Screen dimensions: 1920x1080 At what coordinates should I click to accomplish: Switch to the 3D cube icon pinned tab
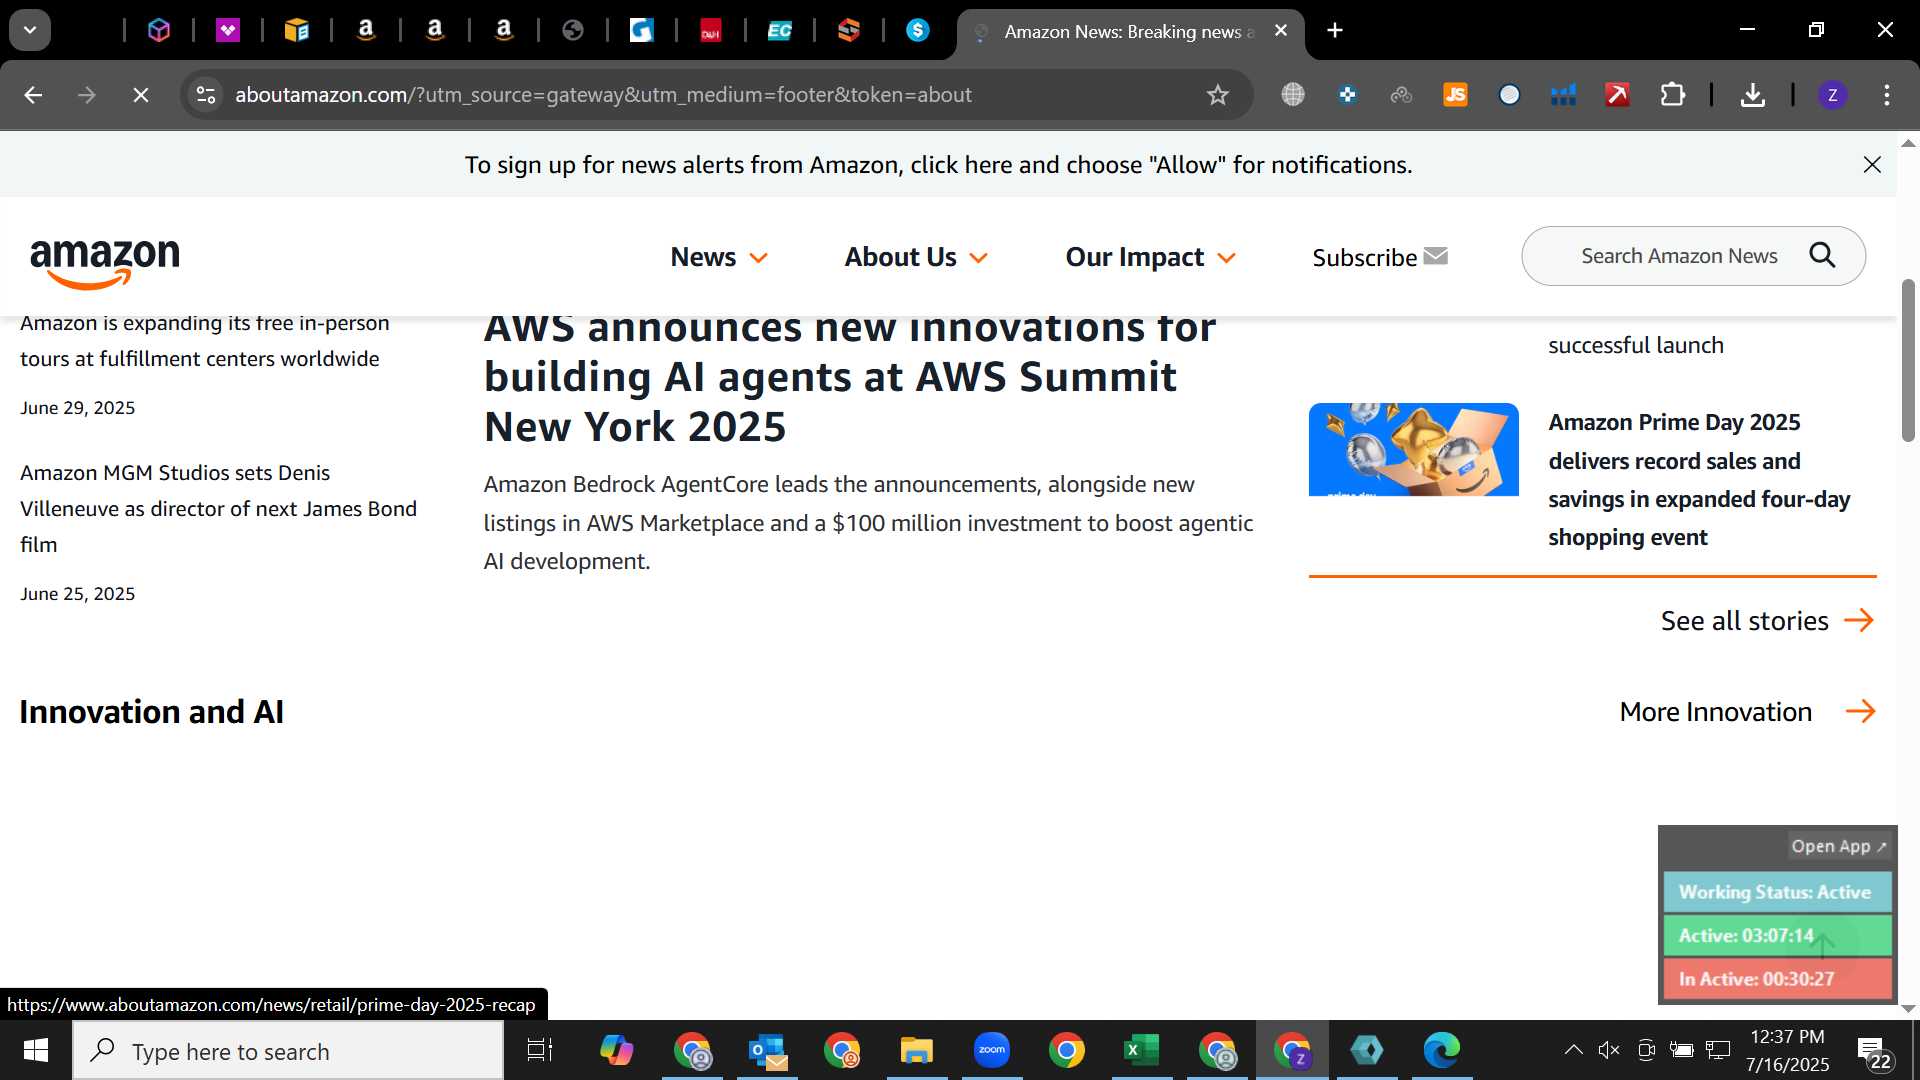(159, 31)
